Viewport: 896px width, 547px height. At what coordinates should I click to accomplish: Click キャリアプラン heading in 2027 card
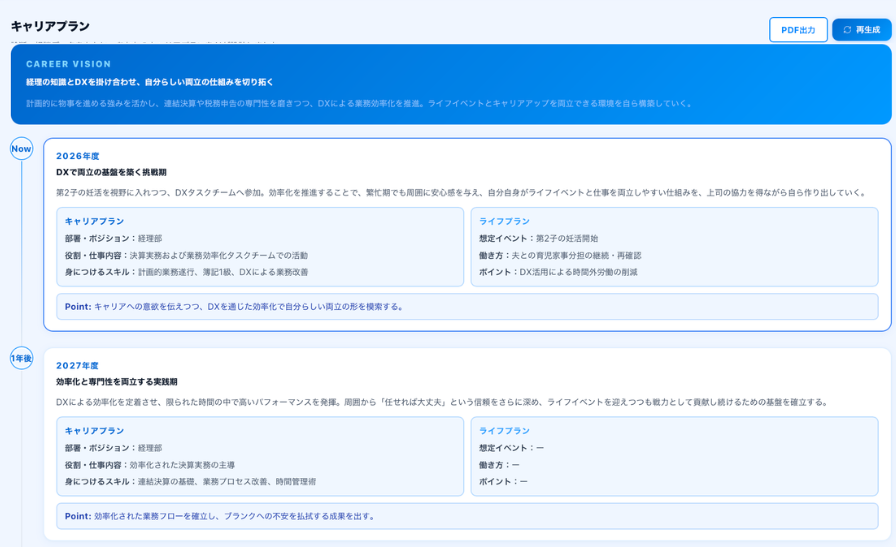coord(94,431)
